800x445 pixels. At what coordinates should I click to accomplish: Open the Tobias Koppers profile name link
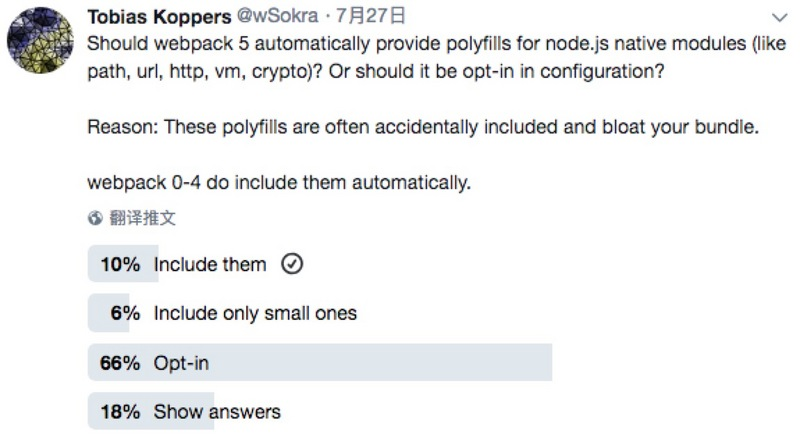[159, 17]
